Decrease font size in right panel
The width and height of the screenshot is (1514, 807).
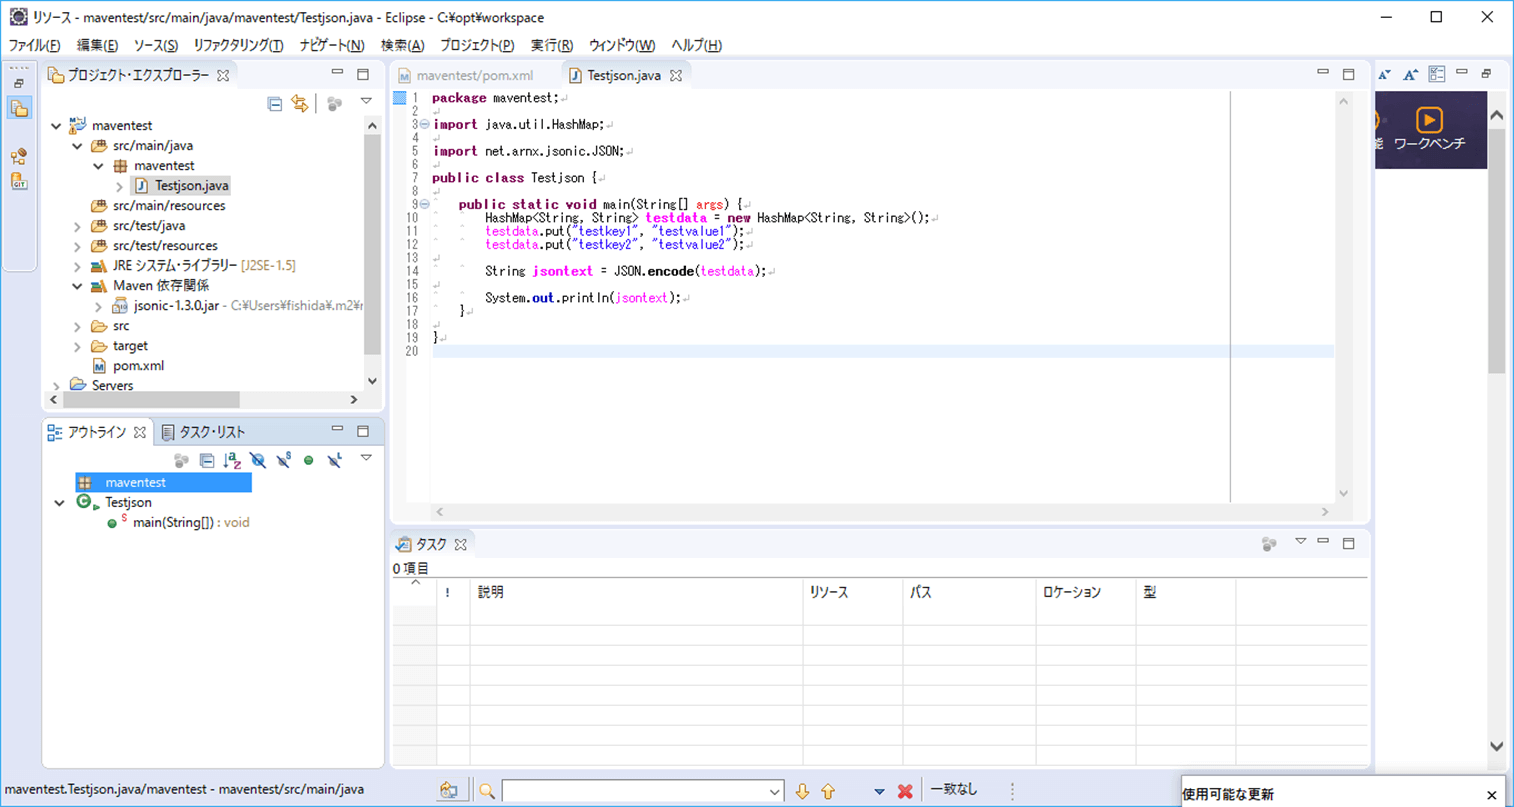[x=1385, y=75]
